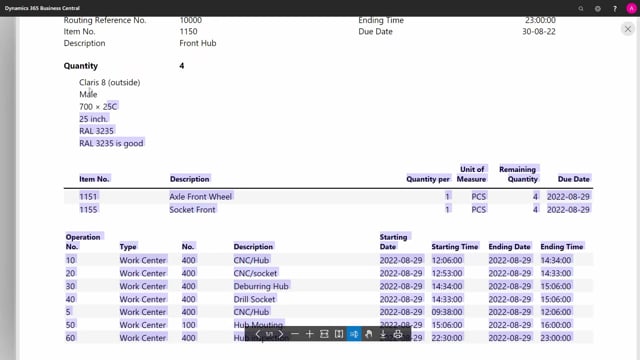Switch to the hand pan tool

tap(369, 334)
